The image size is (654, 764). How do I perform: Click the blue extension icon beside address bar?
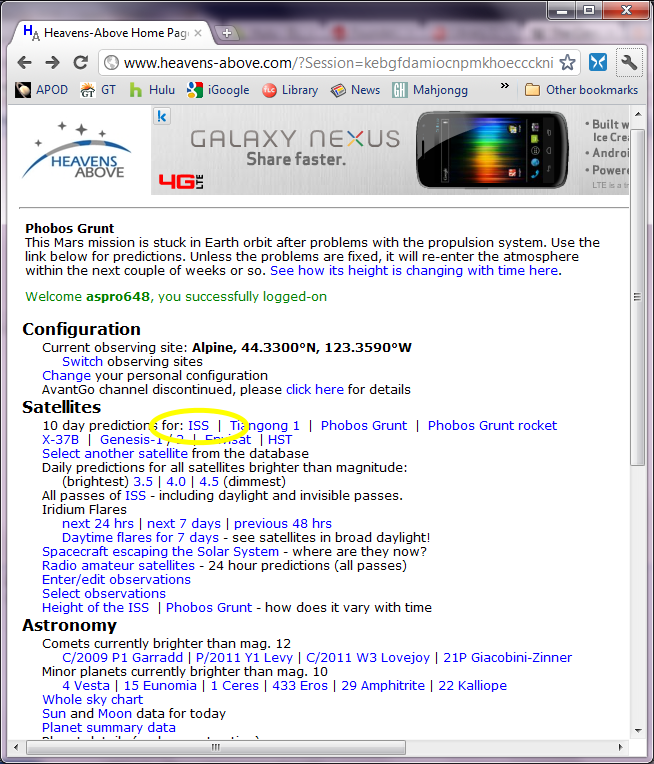click(x=598, y=62)
